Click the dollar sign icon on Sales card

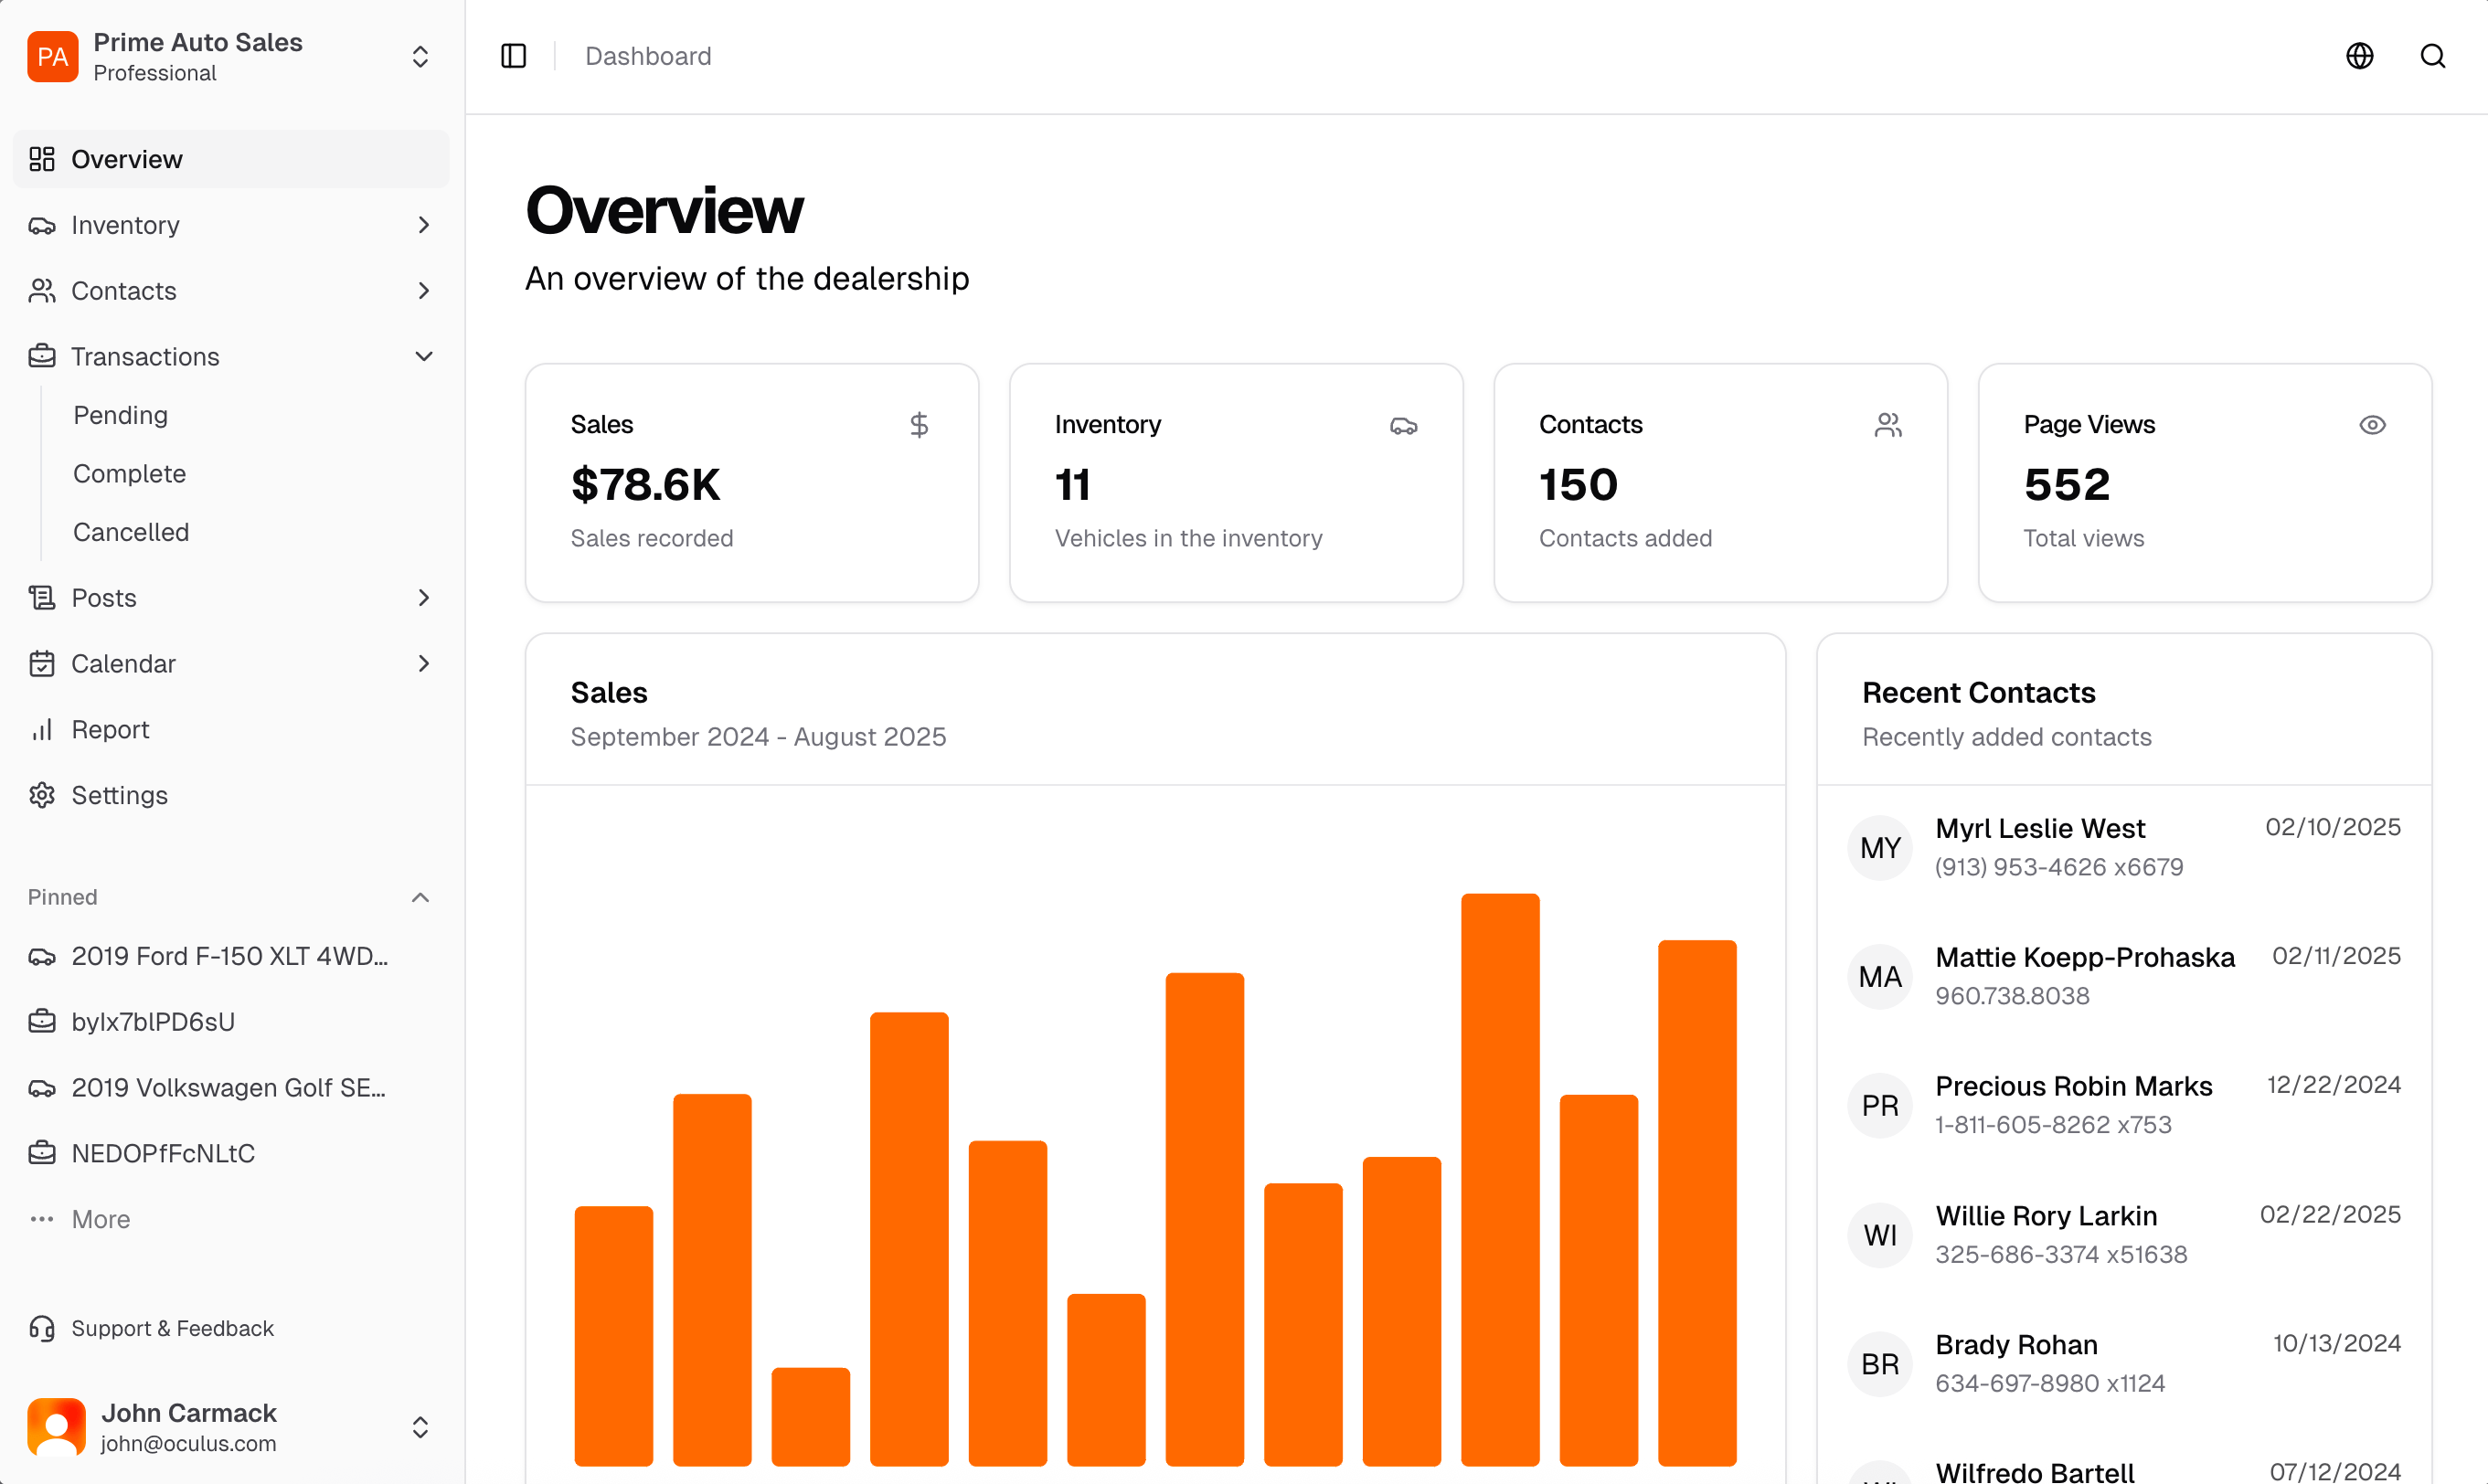coord(919,425)
